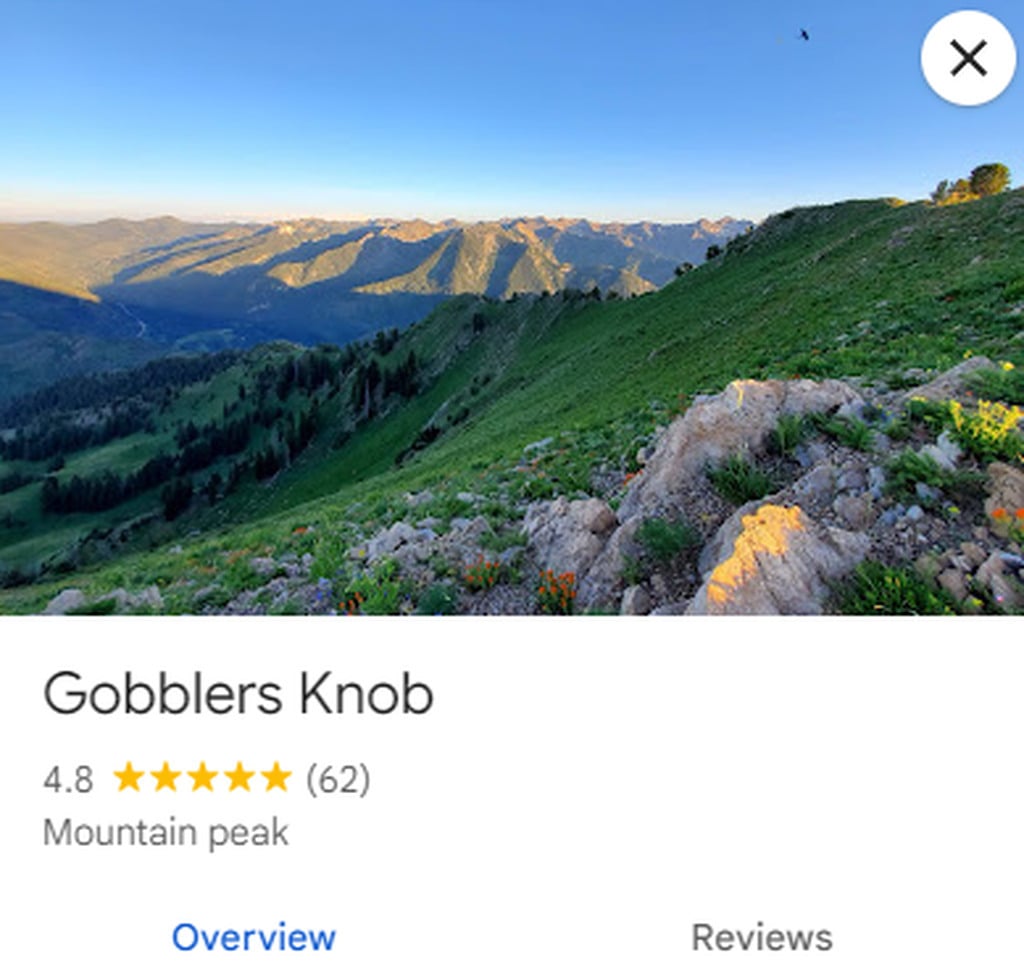Click the third yellow rating star
The height and width of the screenshot is (966, 1024).
click(202, 777)
